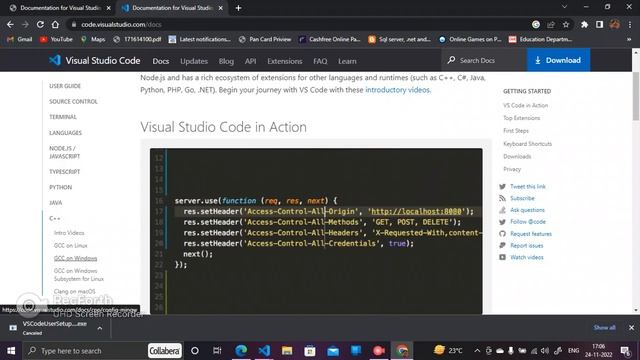Click the Request features GitHub icon
The height and width of the screenshot is (360, 640).
(502, 234)
